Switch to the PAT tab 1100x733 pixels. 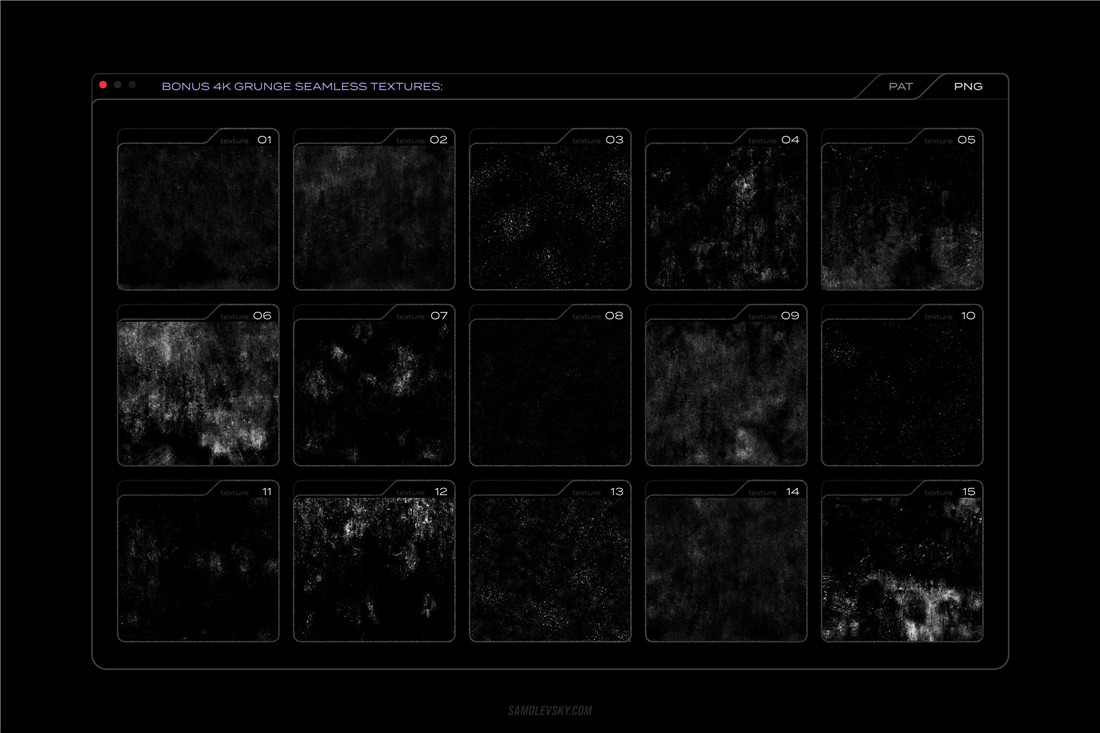click(x=900, y=86)
